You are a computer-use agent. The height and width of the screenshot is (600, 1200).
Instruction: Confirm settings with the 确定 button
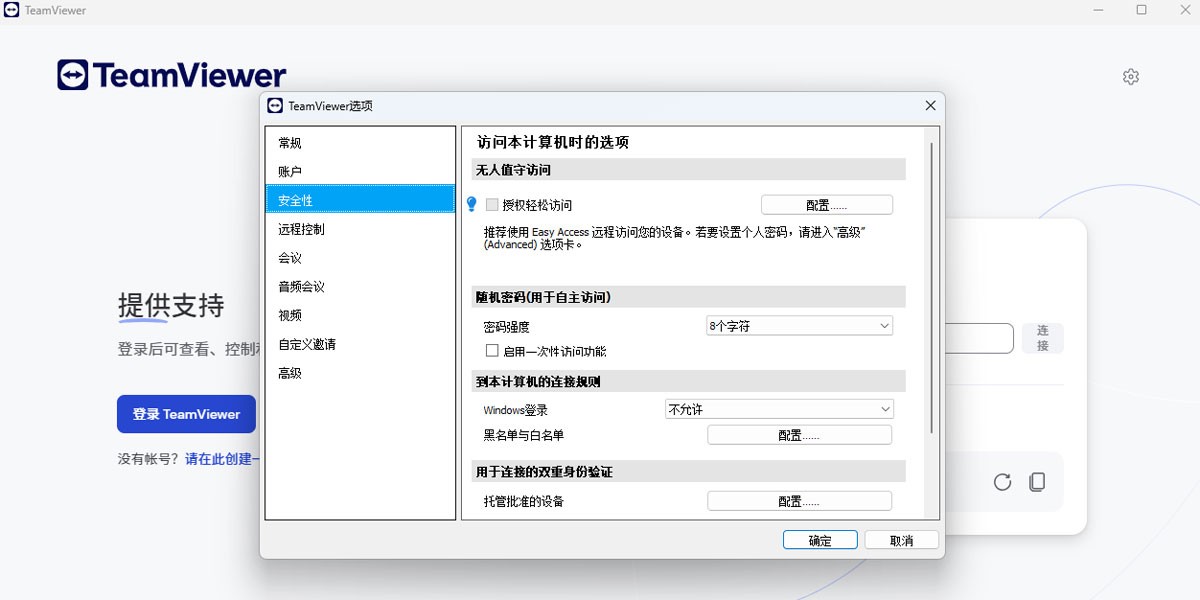[x=819, y=539]
